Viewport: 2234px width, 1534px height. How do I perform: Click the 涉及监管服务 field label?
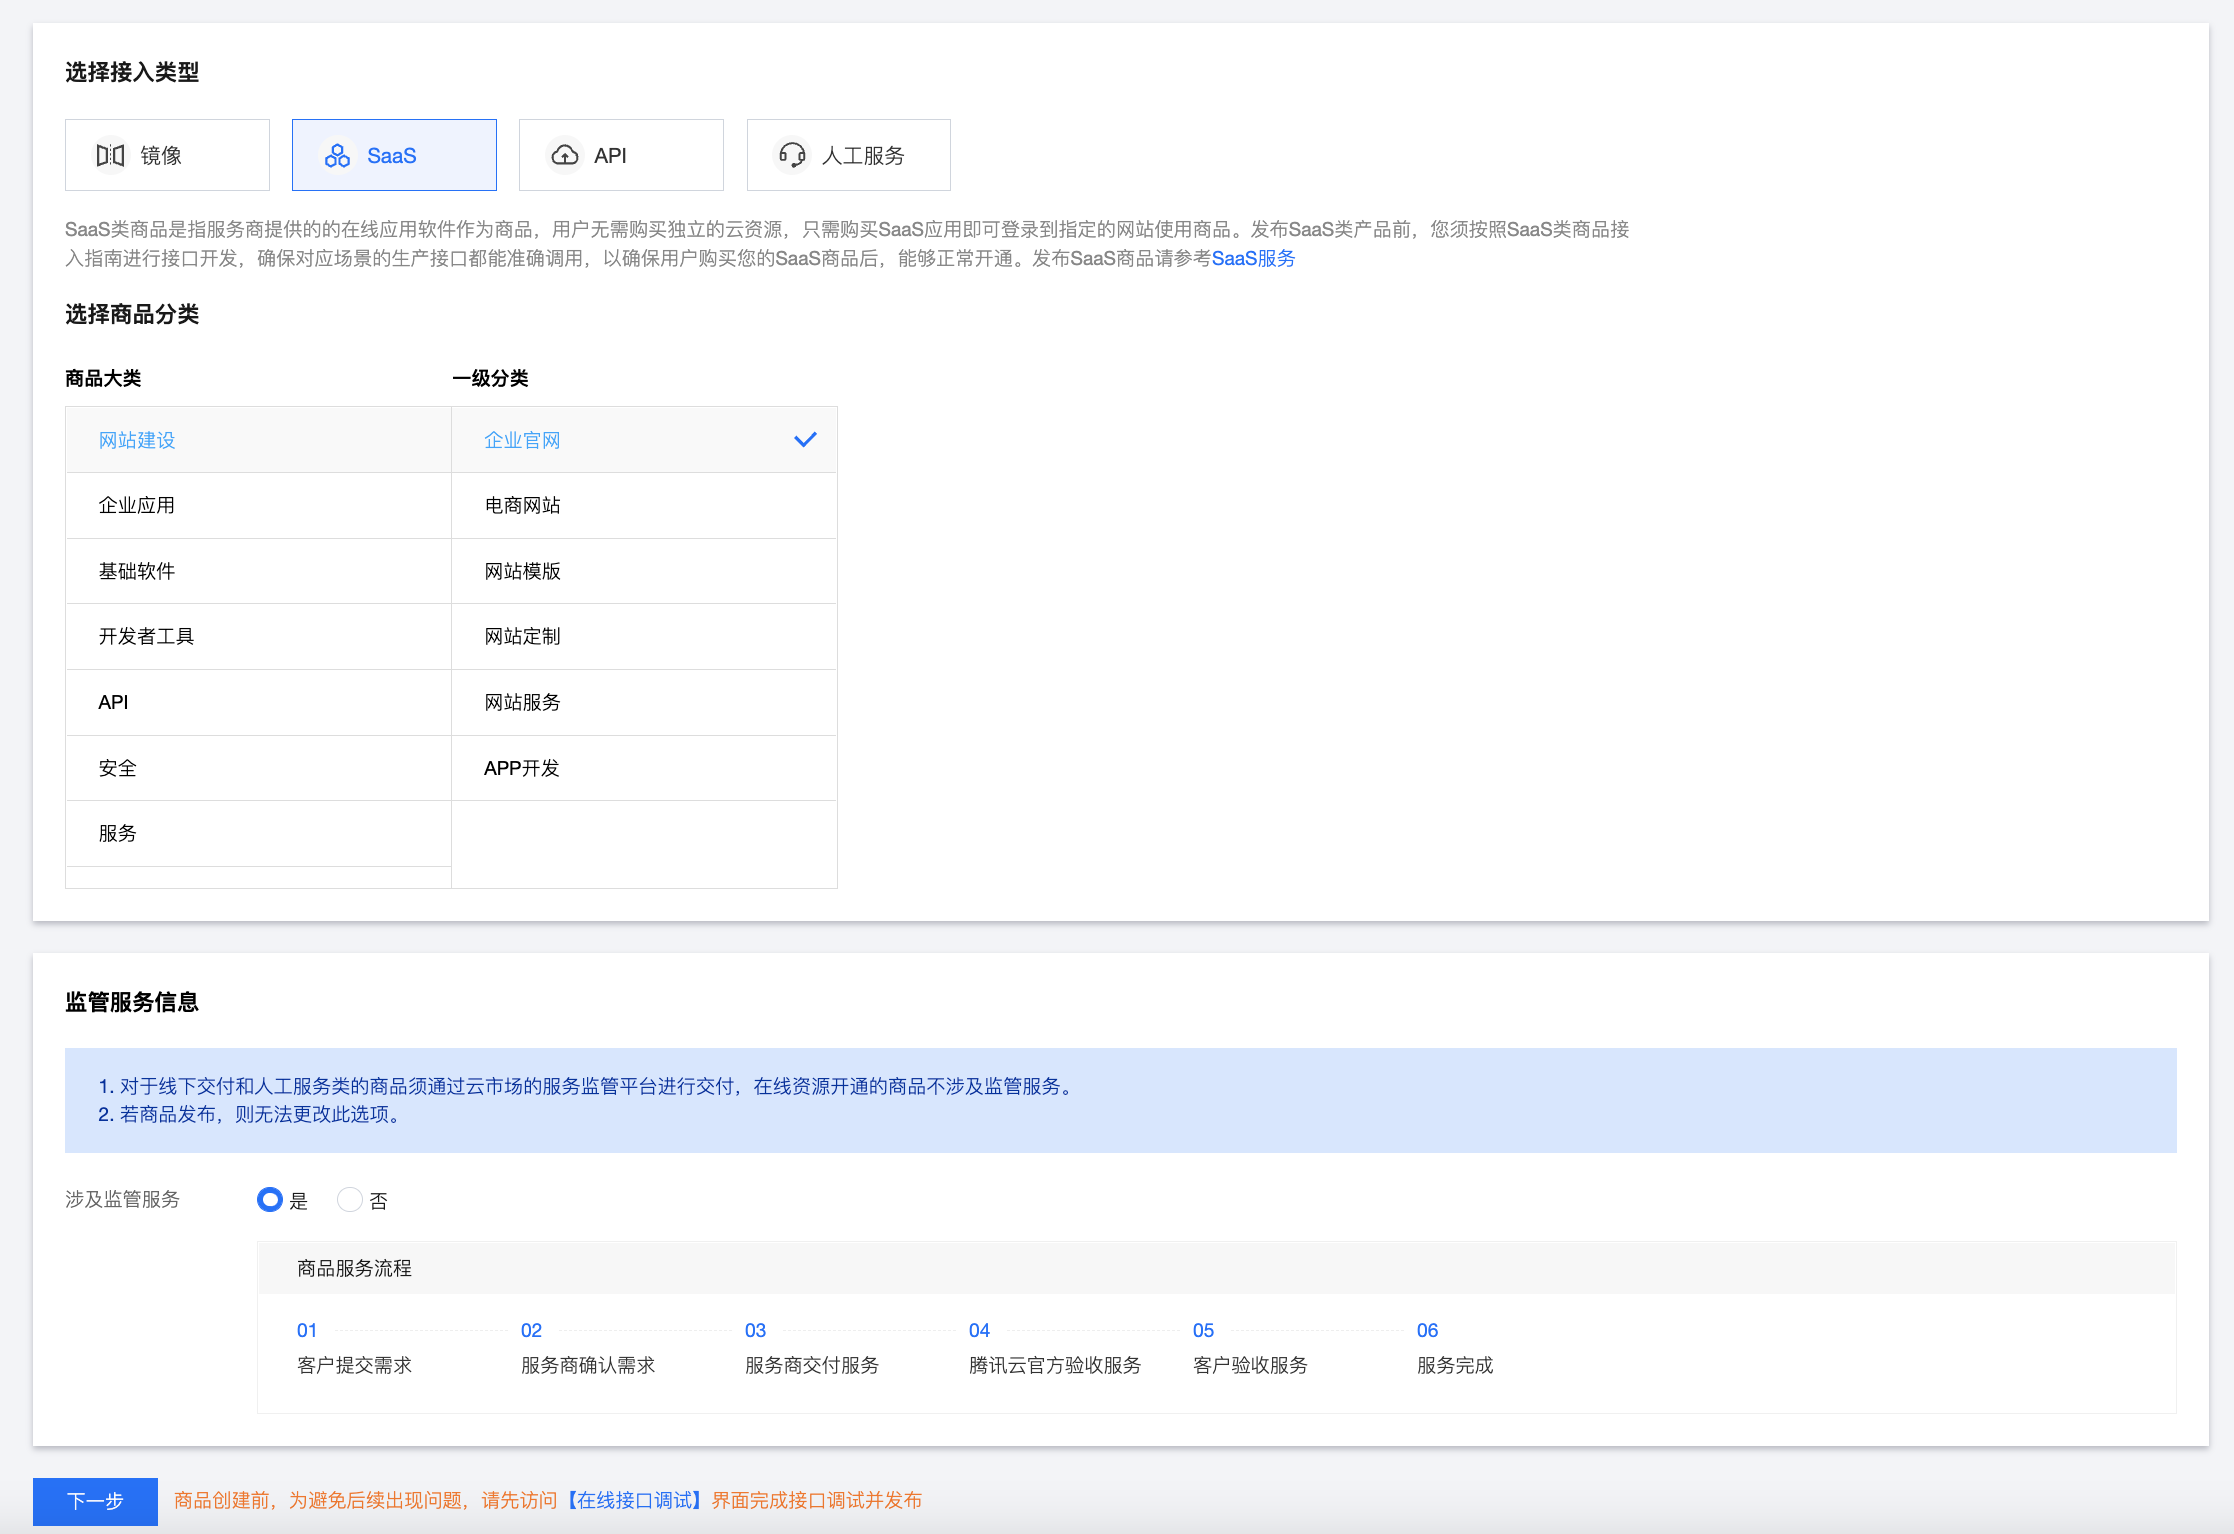122,1199
